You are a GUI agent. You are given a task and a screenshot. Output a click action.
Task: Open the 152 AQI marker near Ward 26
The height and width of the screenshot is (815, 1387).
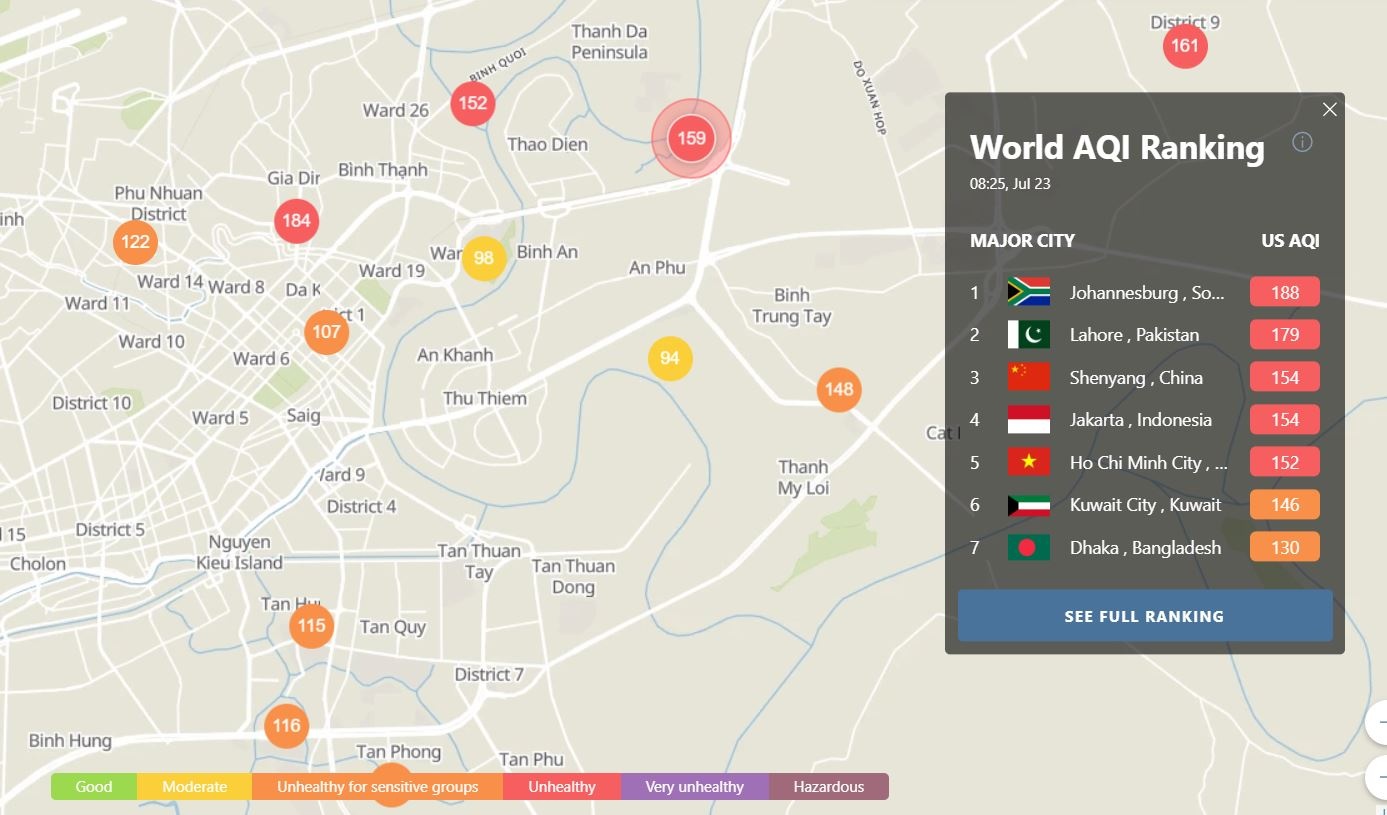pyautogui.click(x=472, y=103)
